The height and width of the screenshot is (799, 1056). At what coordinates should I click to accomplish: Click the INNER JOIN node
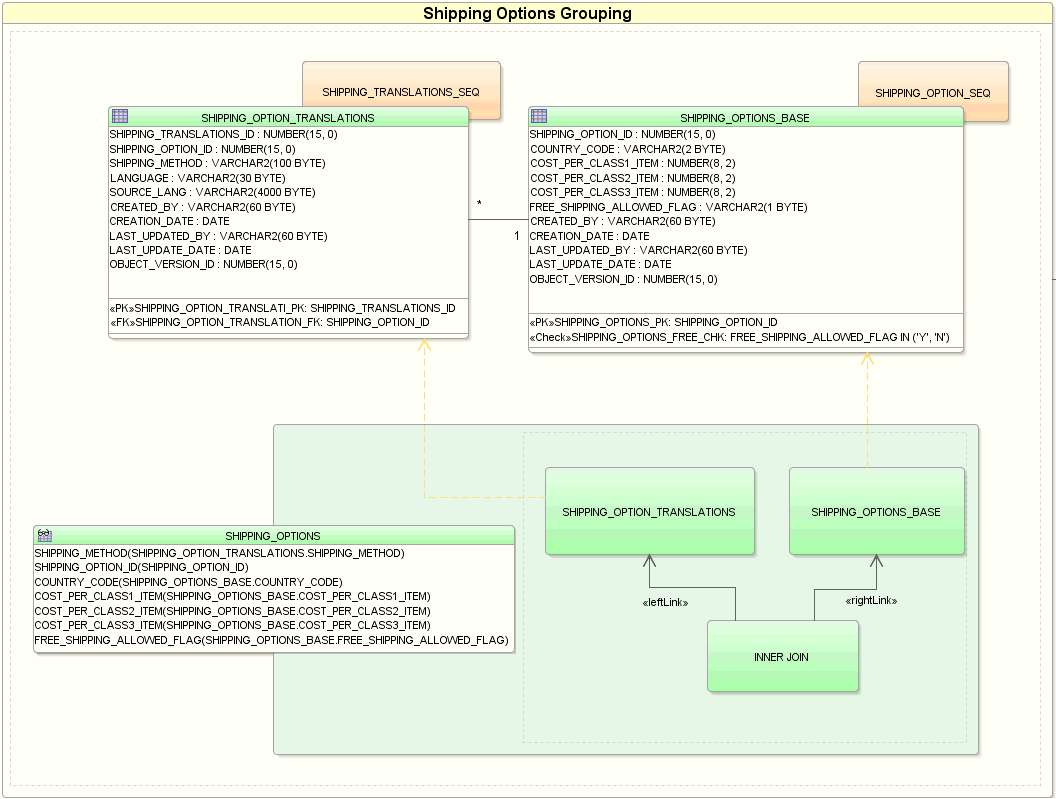tap(783, 657)
